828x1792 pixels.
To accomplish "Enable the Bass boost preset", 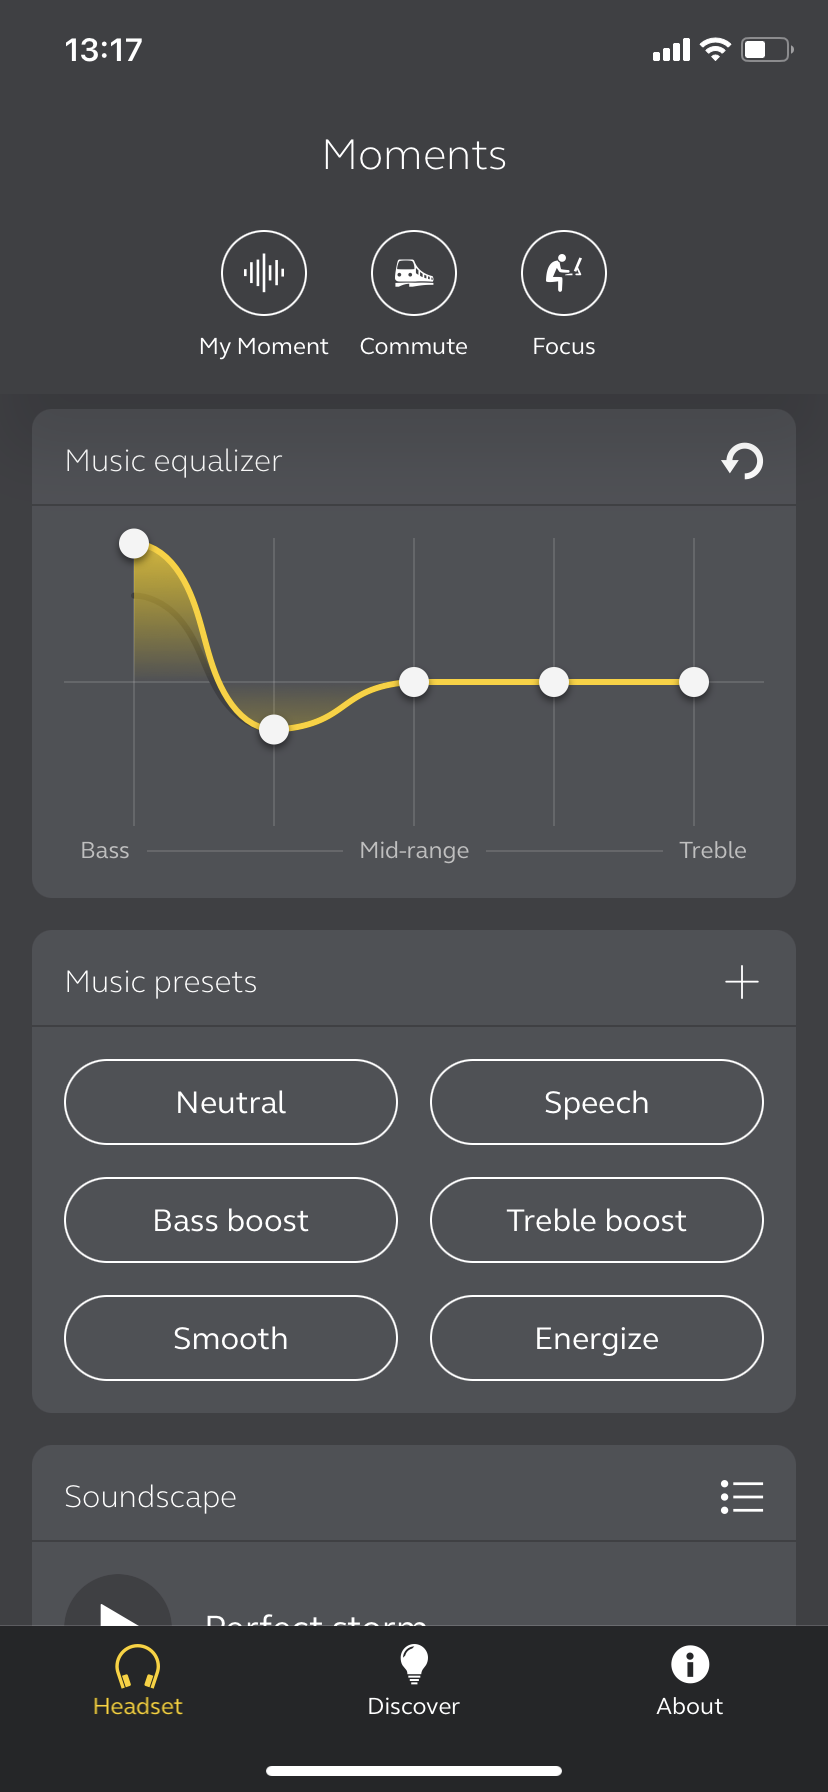I will point(231,1220).
